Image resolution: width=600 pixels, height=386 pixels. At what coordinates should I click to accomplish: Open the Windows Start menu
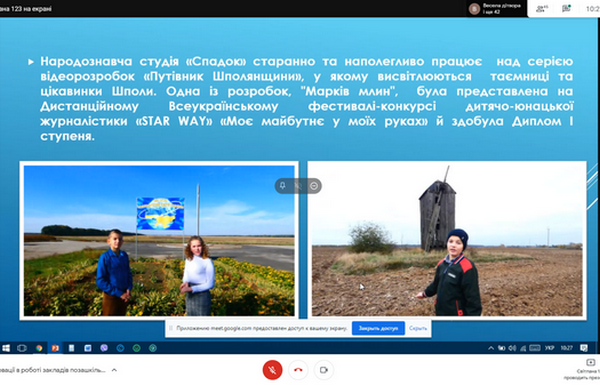(x=6, y=348)
